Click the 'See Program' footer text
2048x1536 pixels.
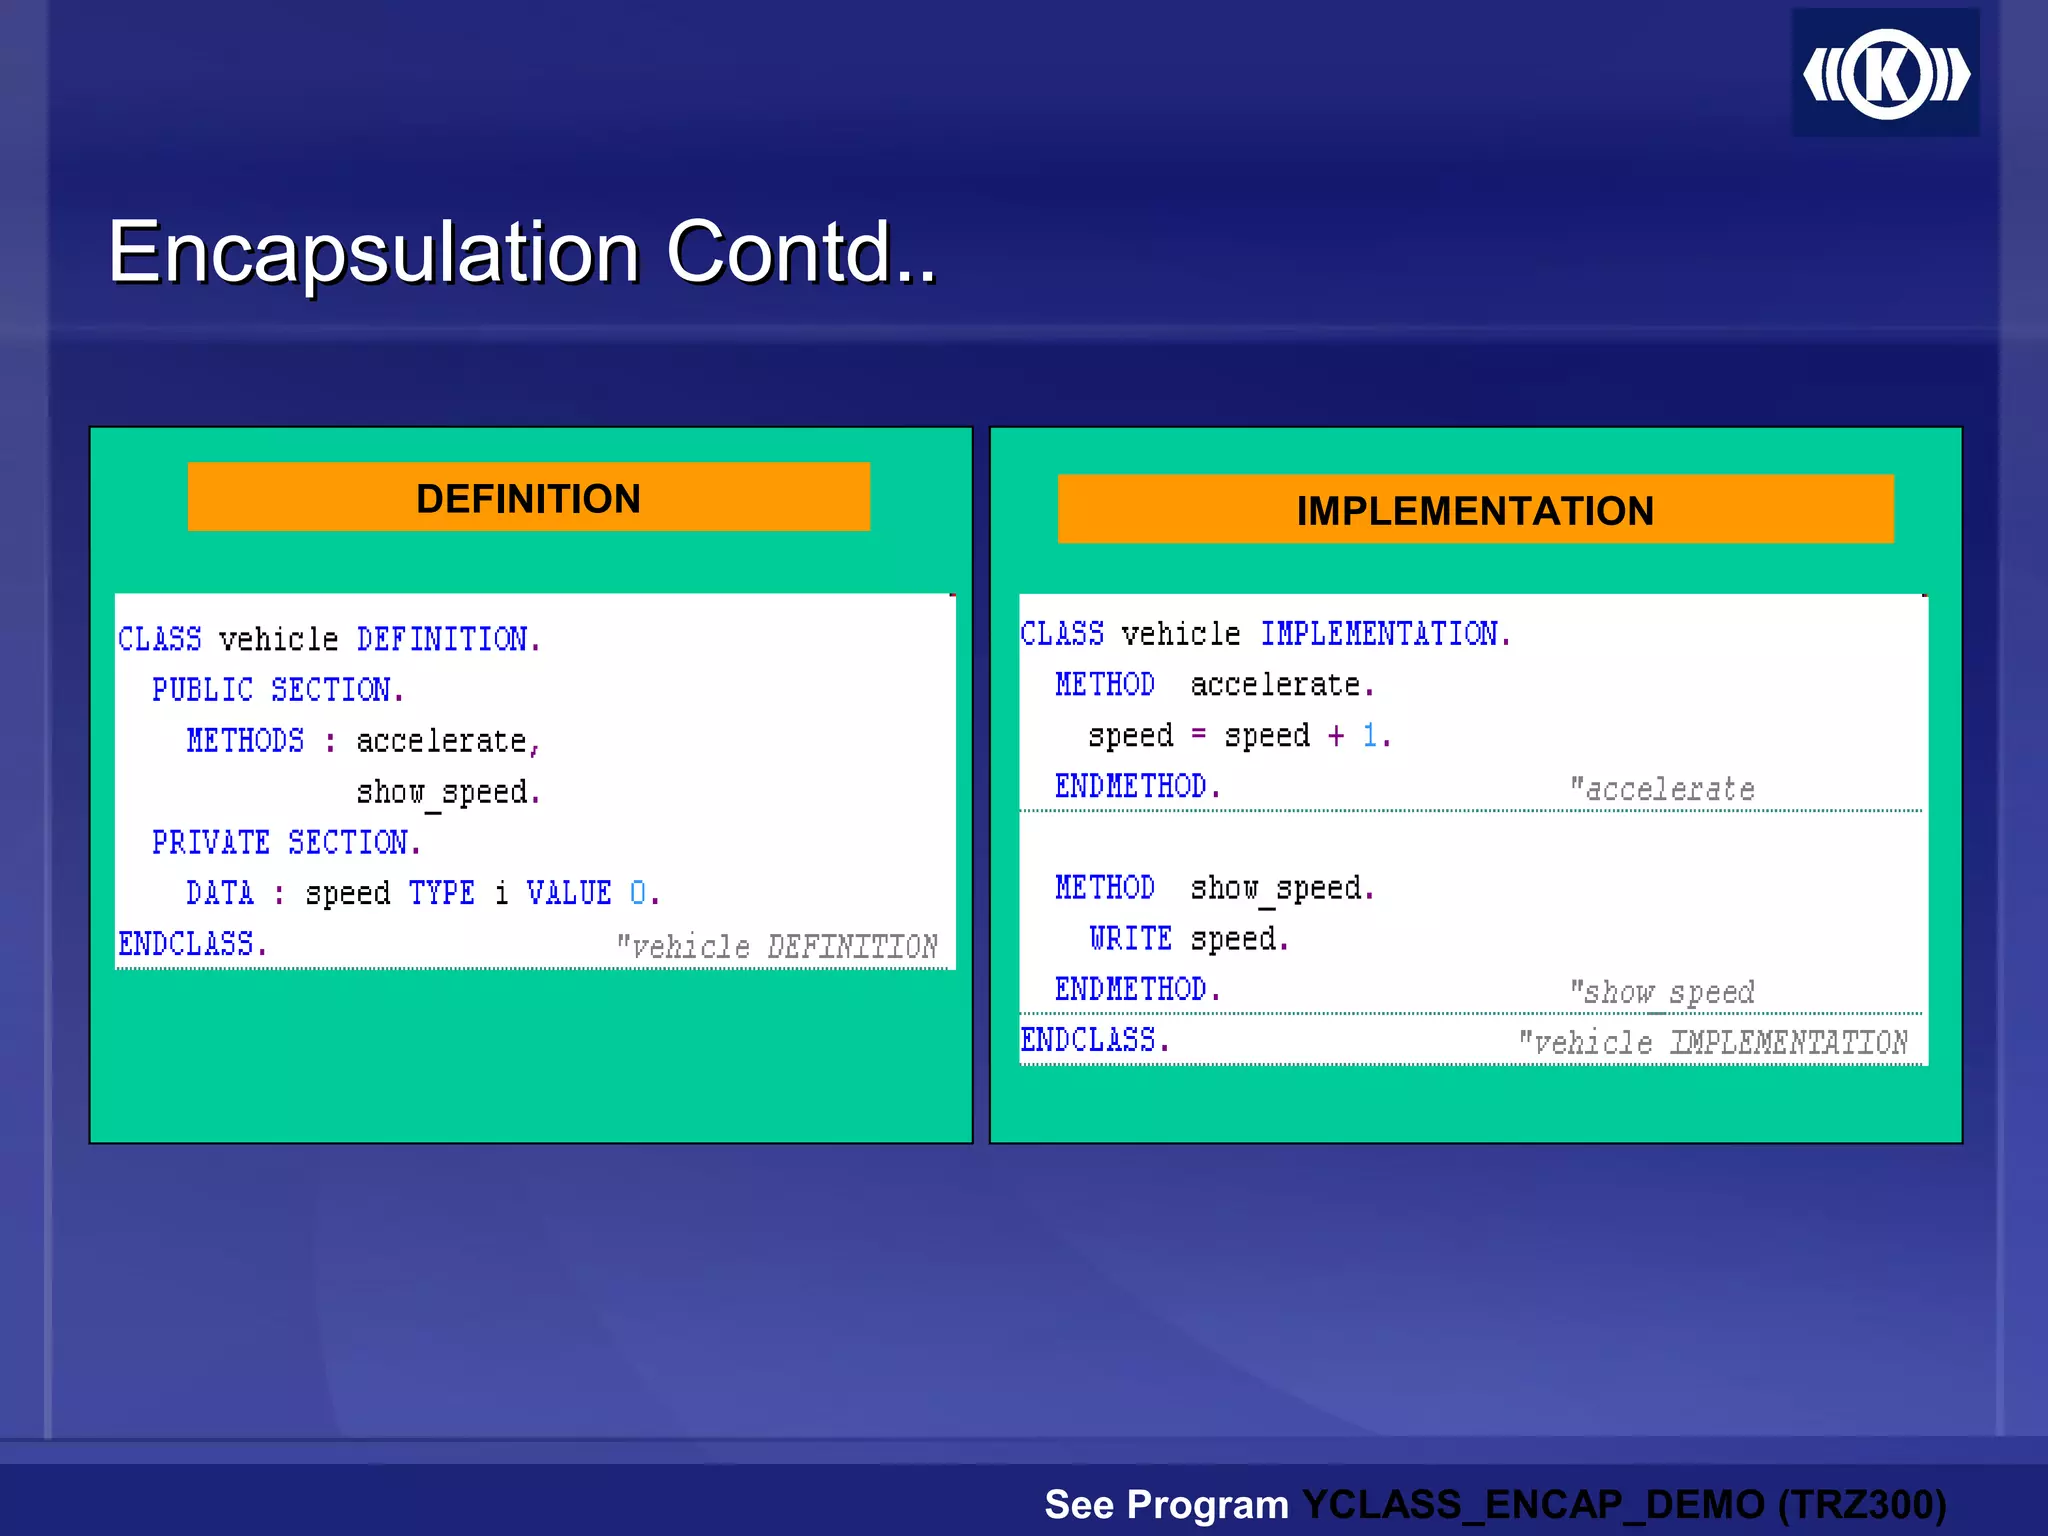1166,1504
